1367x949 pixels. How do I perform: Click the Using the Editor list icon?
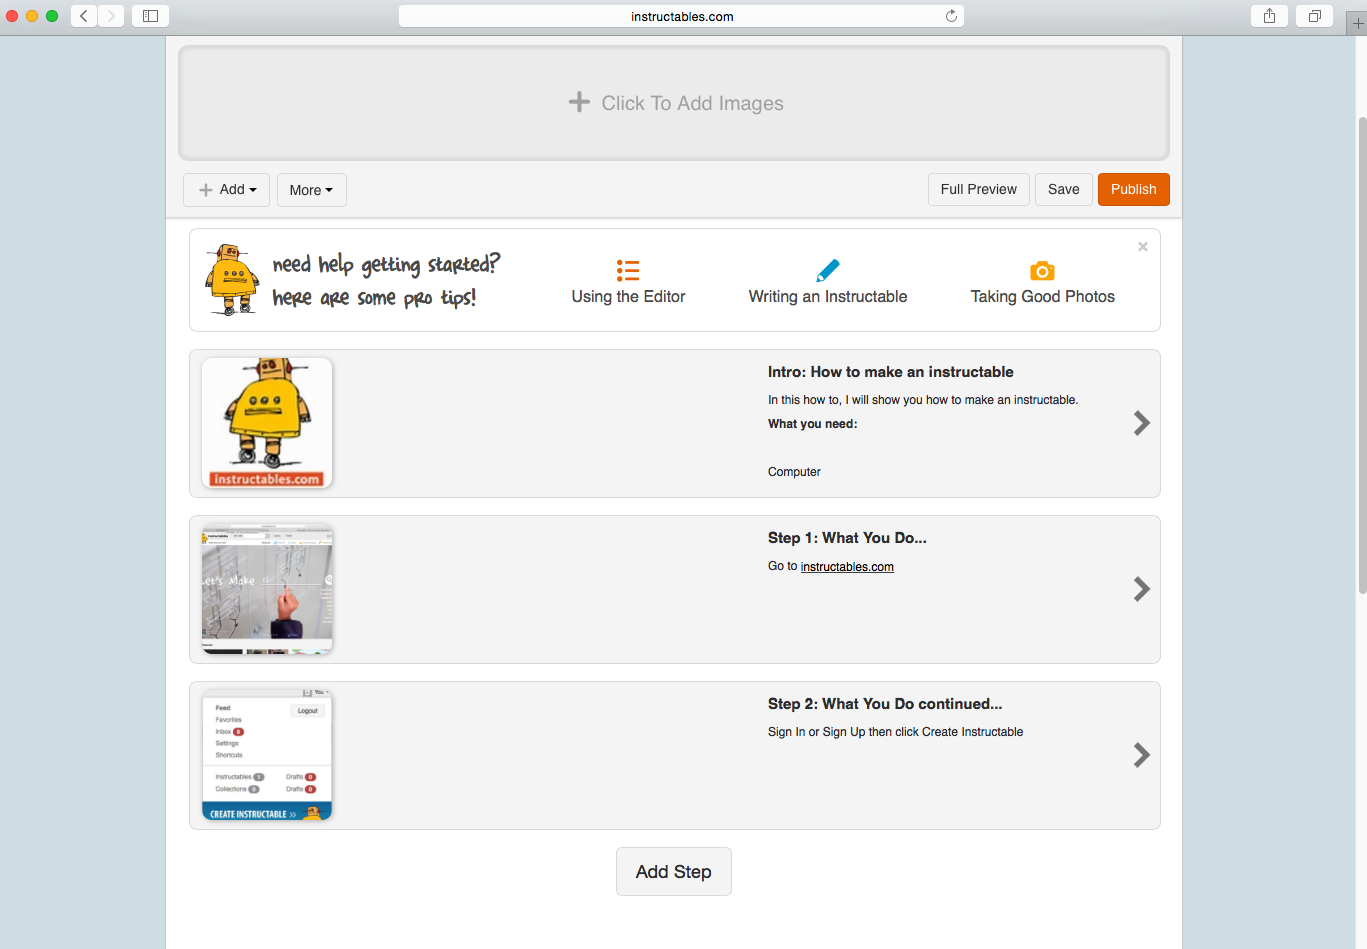[628, 270]
